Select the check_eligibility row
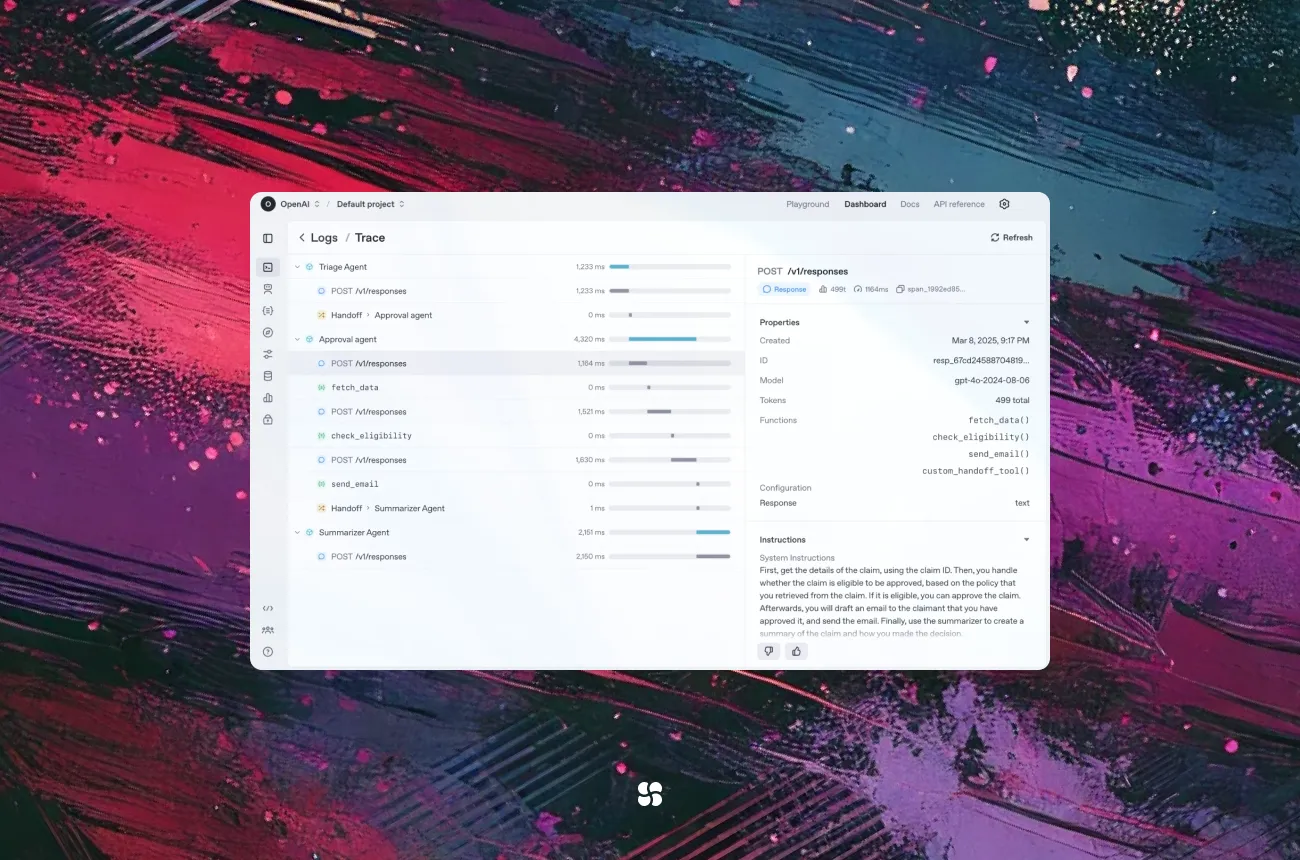This screenshot has height=860, width=1300. click(516, 436)
